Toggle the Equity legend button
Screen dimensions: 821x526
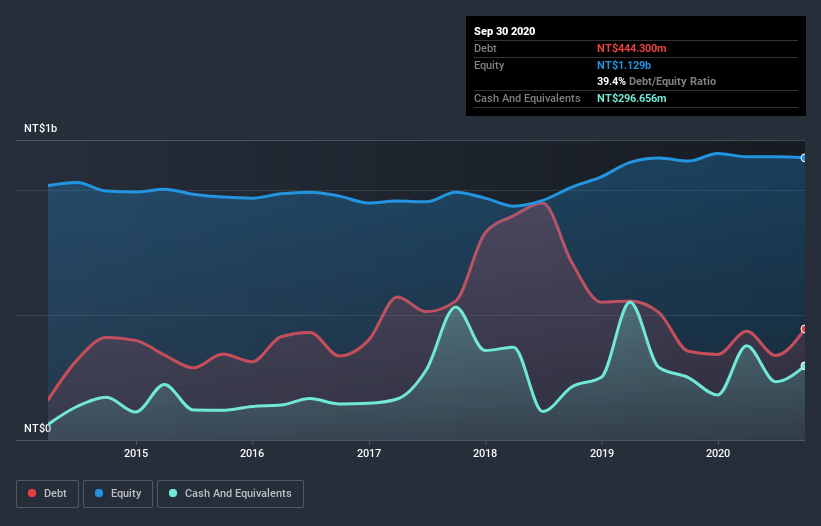pyautogui.click(x=118, y=494)
